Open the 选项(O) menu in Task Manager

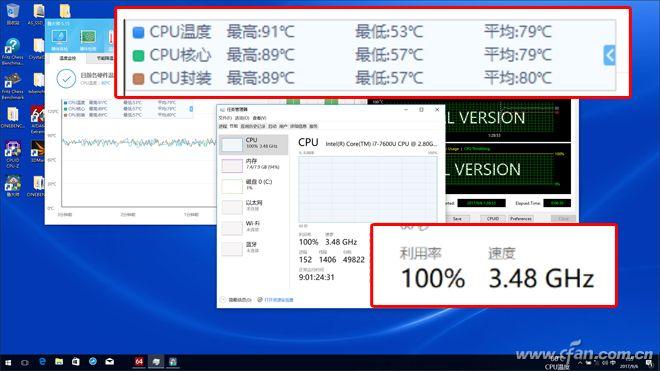(242, 118)
